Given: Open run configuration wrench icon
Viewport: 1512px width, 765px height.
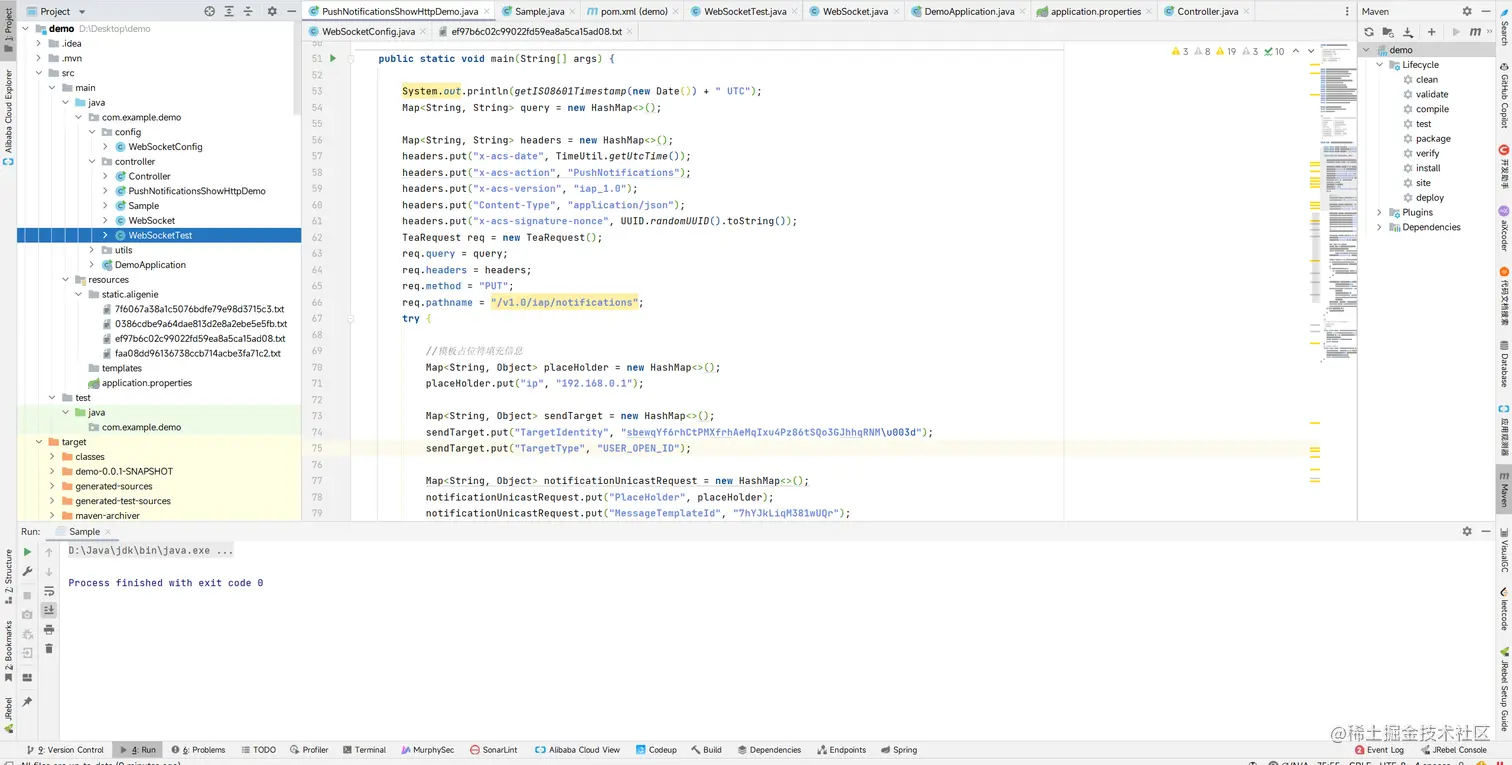Looking at the screenshot, I should coord(27,572).
